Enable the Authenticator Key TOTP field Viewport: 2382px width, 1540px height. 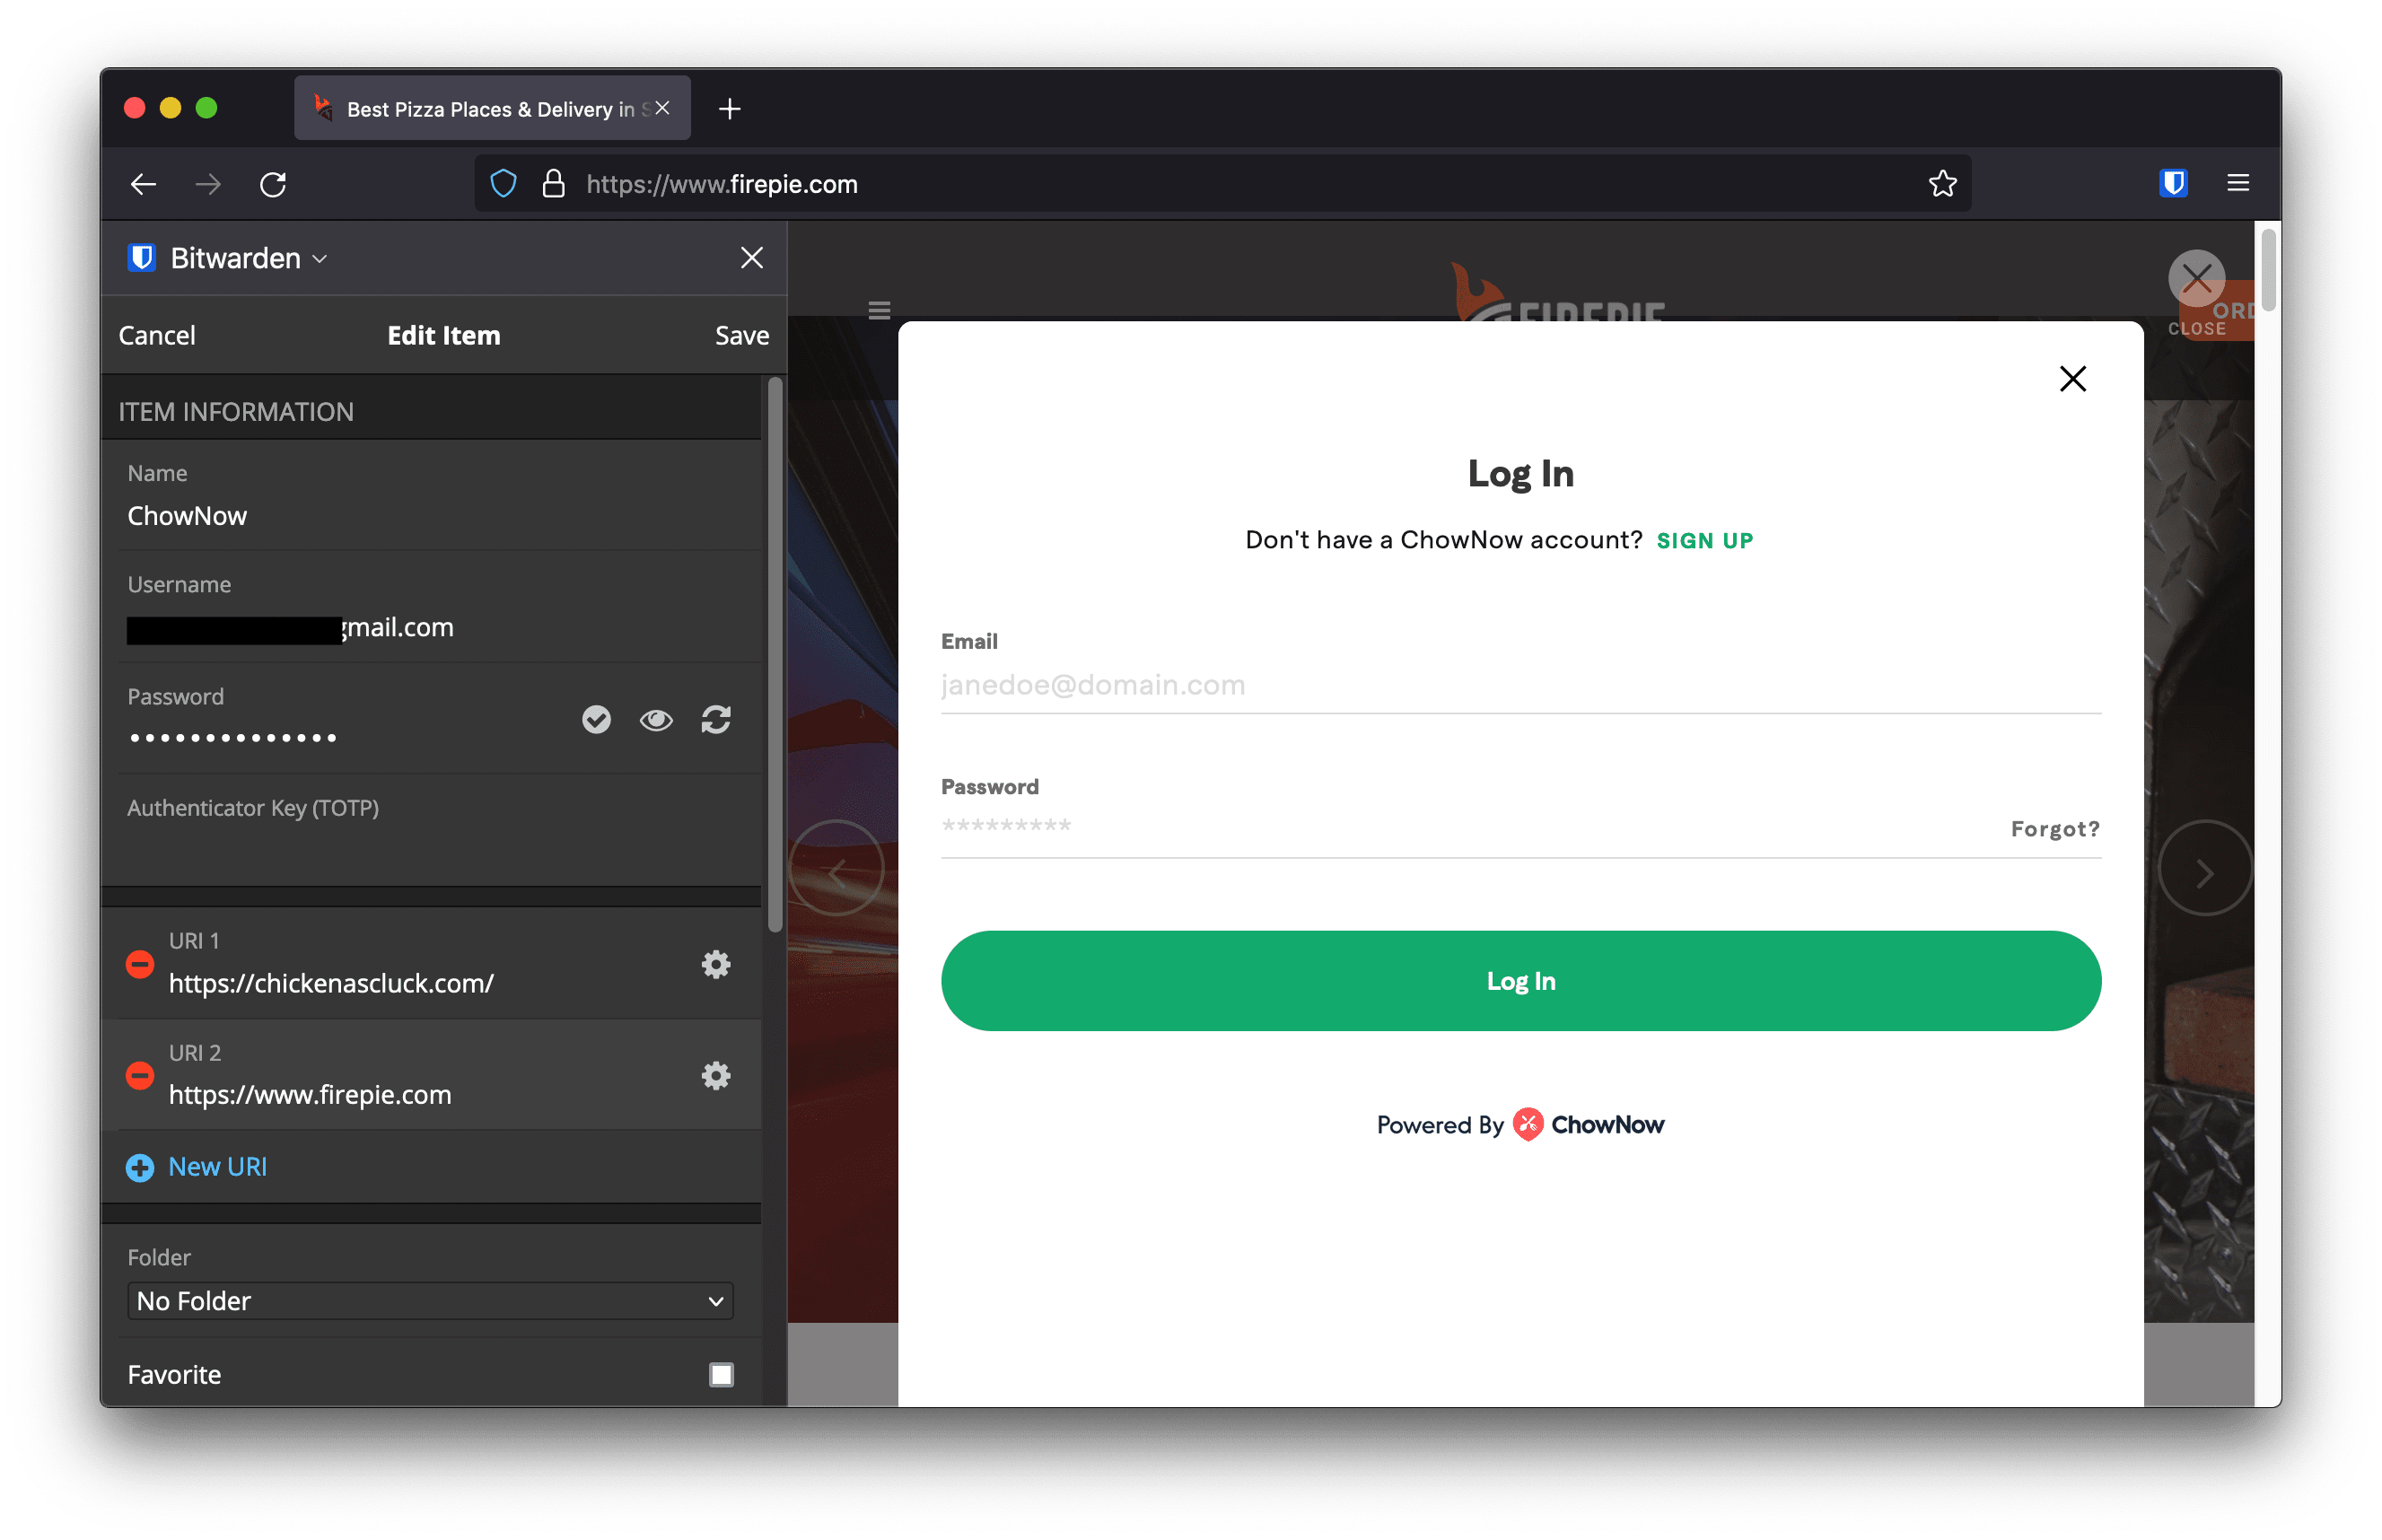pyautogui.click(x=429, y=847)
